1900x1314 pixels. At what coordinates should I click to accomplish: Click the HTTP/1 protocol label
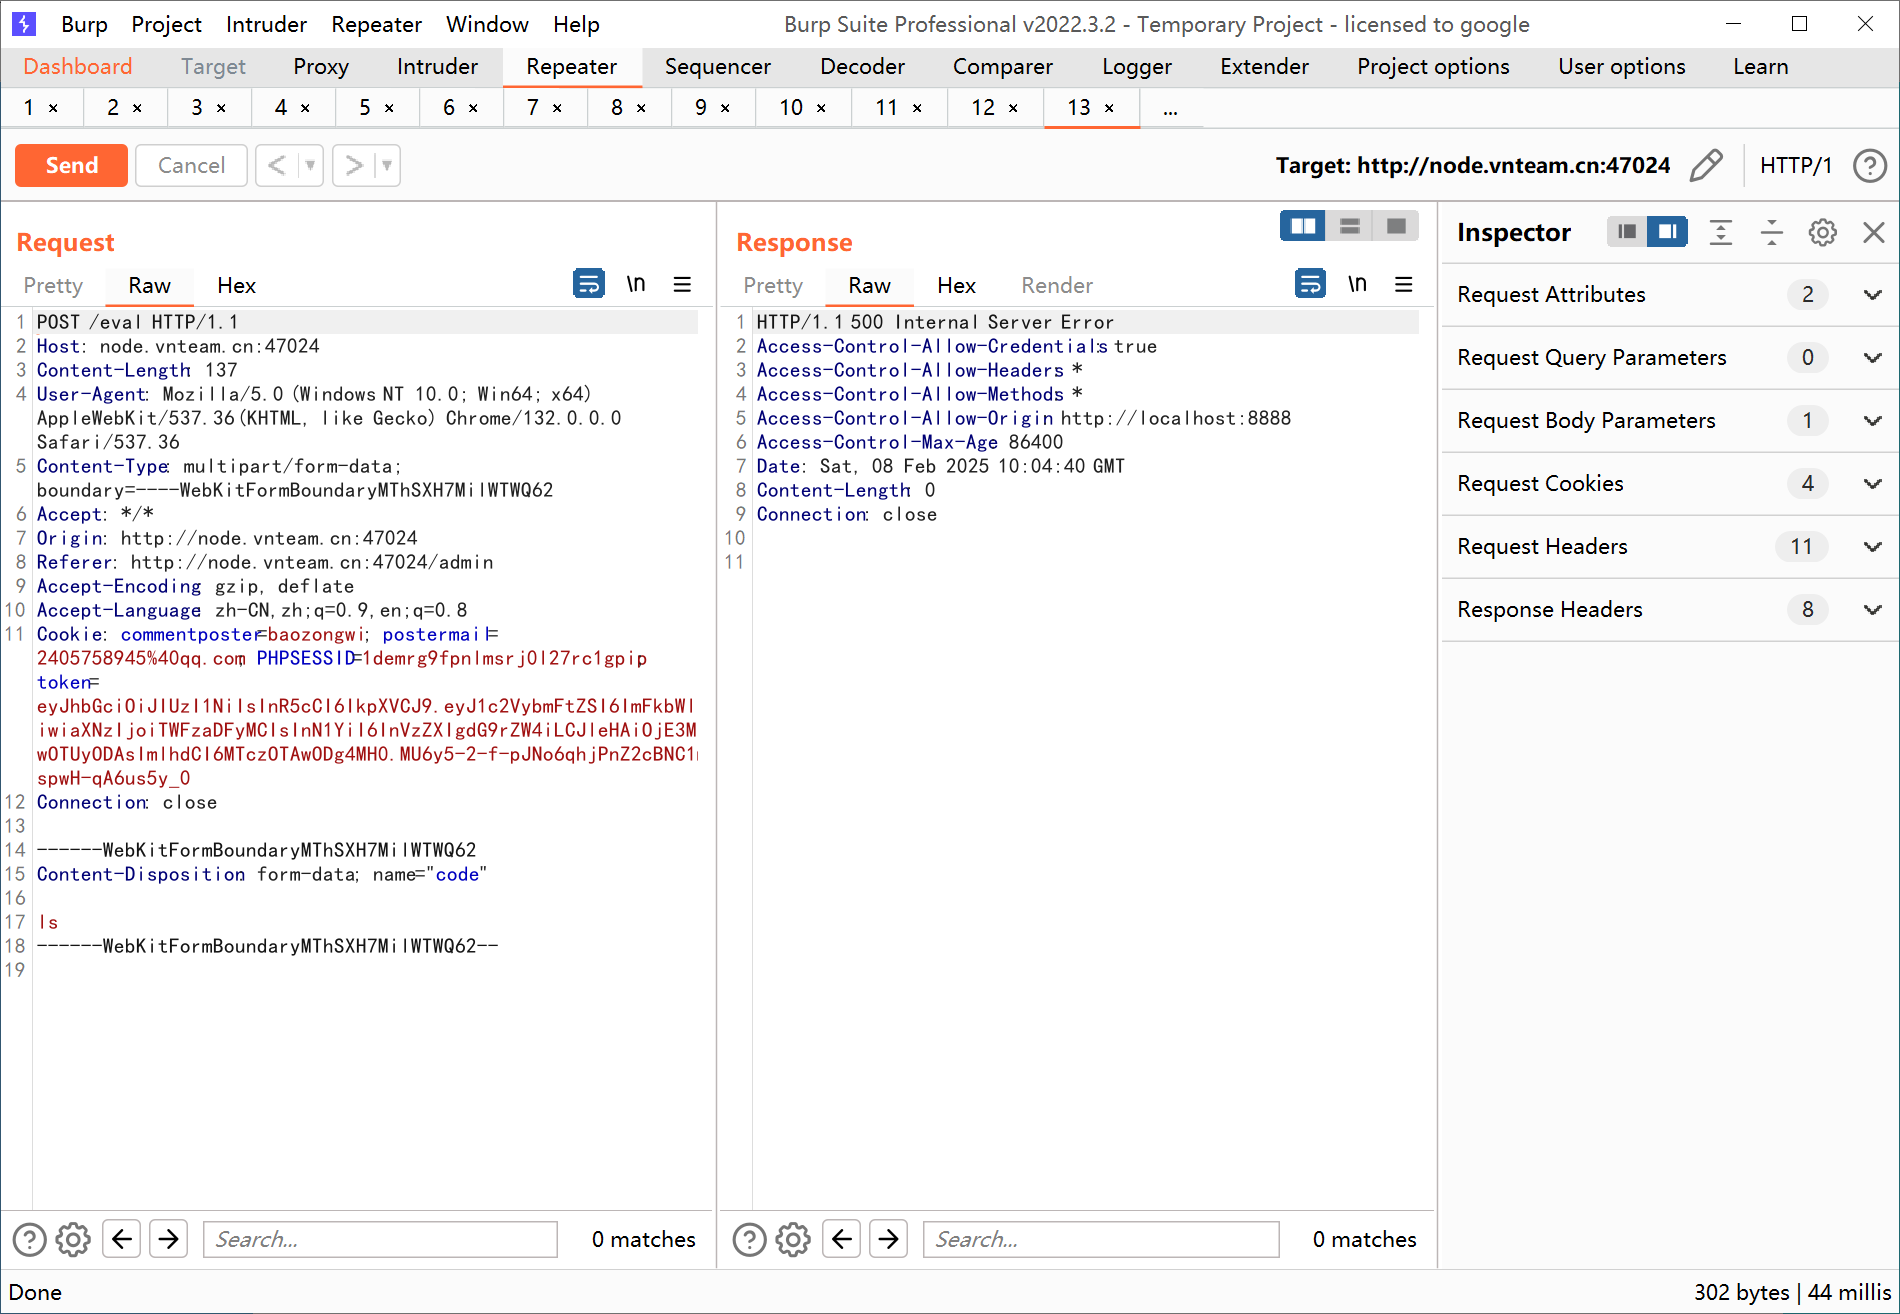pos(1795,165)
